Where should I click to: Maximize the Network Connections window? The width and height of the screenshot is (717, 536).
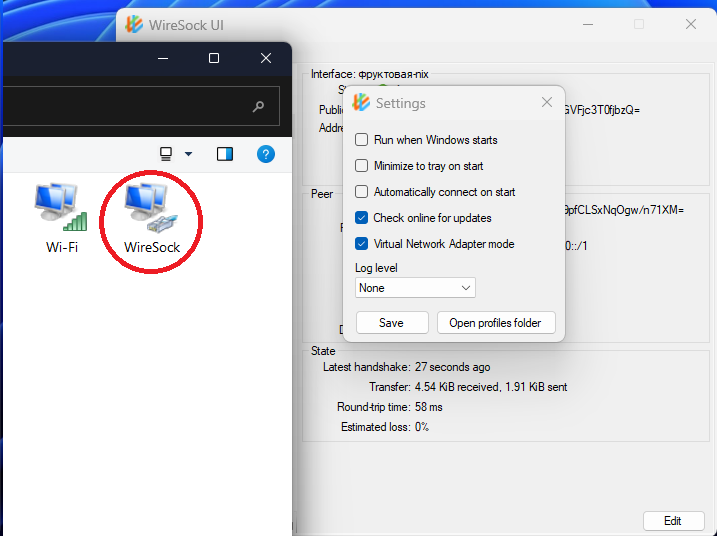(x=214, y=58)
